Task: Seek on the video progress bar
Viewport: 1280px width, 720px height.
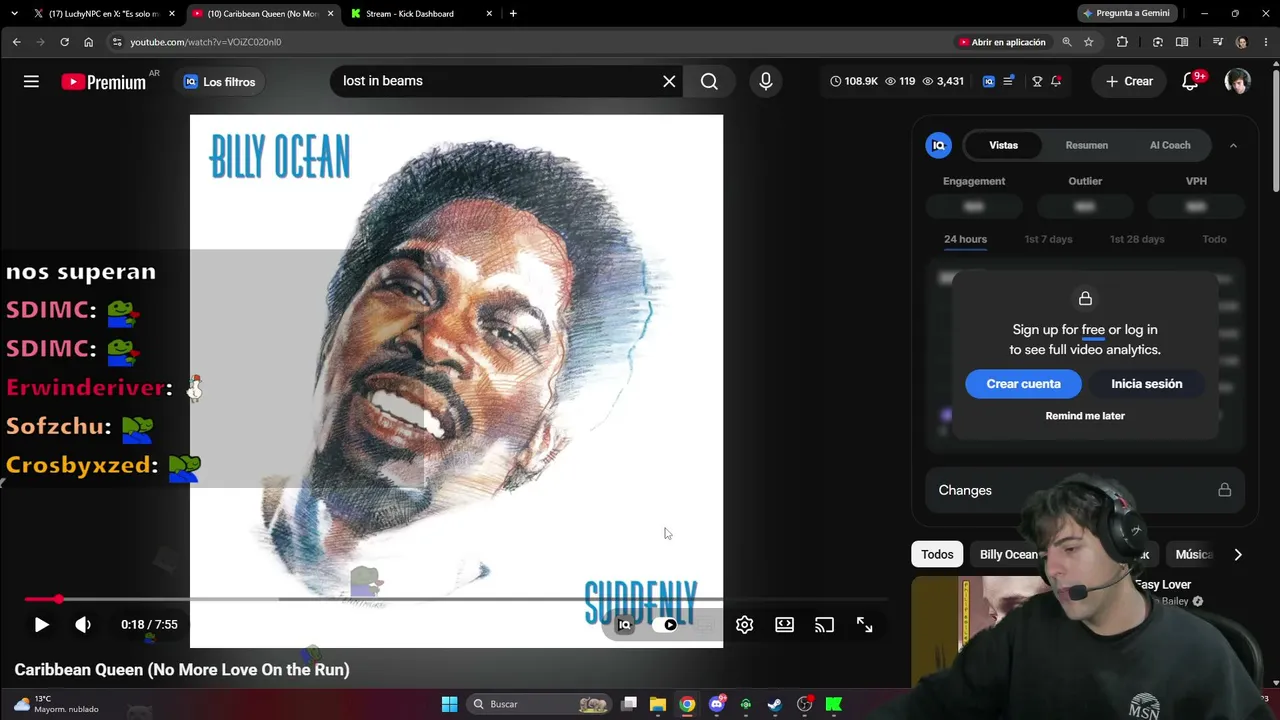Action: [456, 599]
